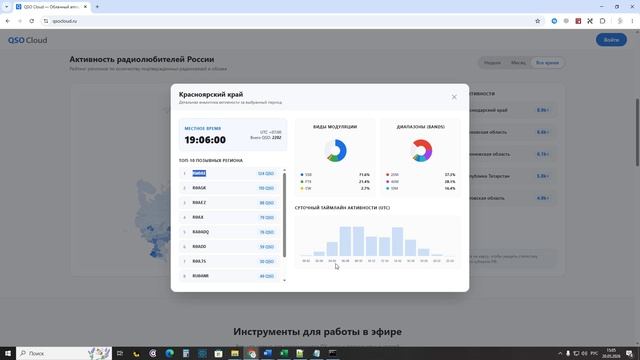Screen dimensions: 640x360
Task: Focus the qsocloud.ru address bar
Action: point(286,21)
